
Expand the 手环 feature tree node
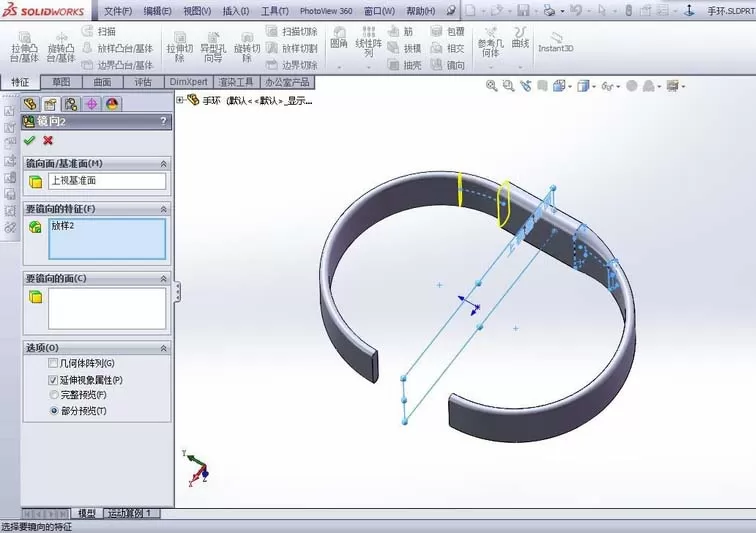click(180, 100)
